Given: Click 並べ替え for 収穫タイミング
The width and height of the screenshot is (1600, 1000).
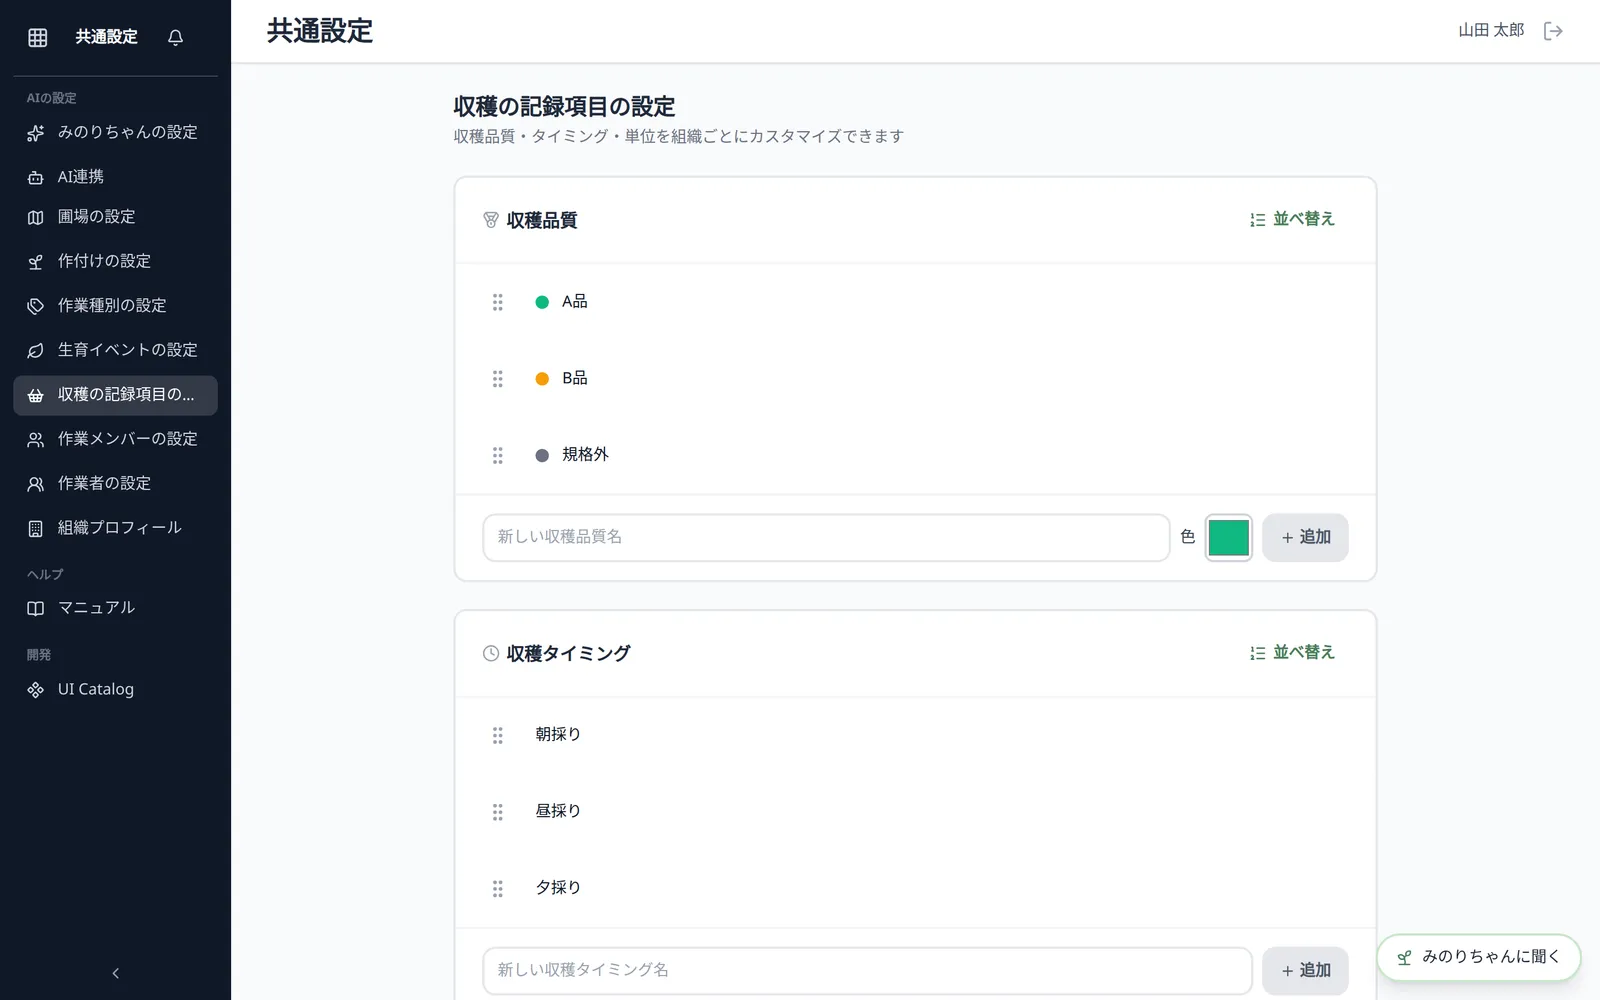Looking at the screenshot, I should (1292, 652).
